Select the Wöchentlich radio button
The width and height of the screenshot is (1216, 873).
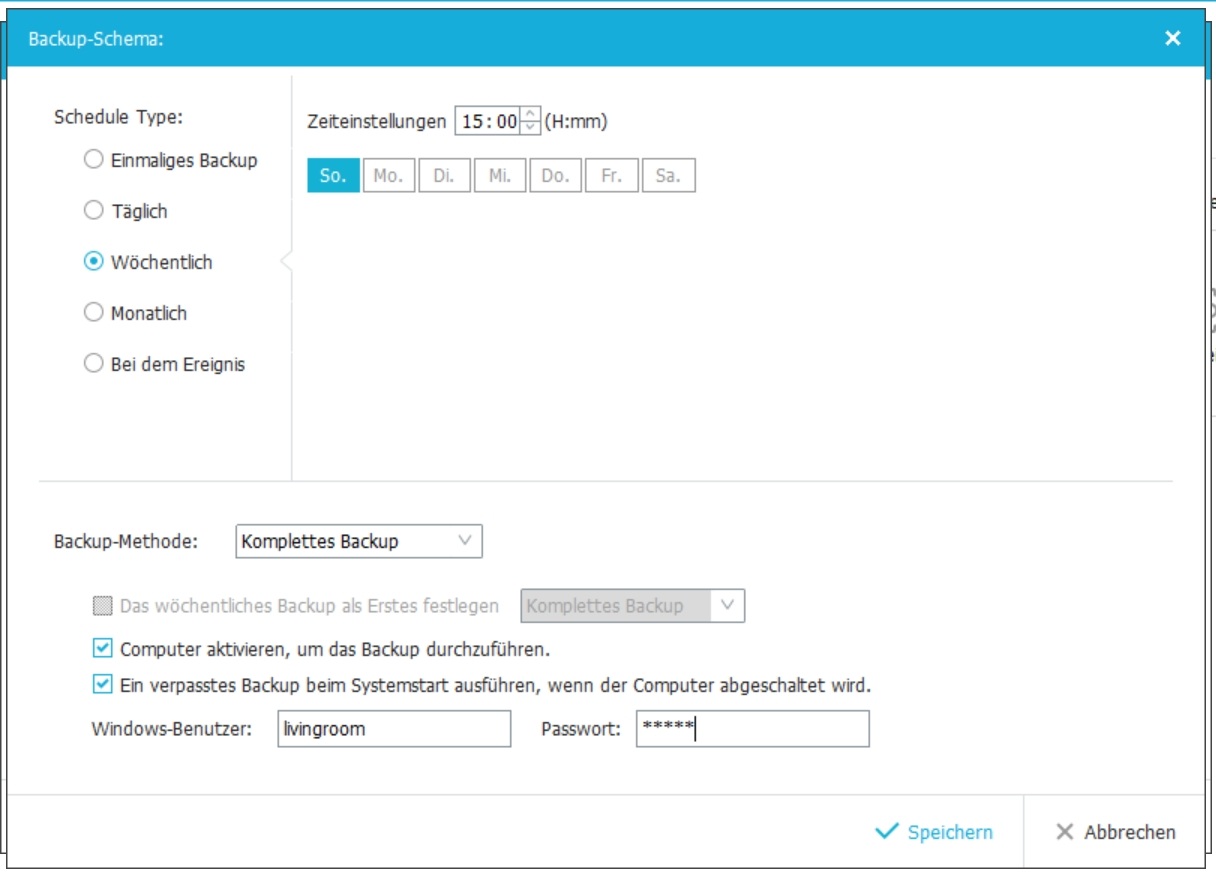94,262
